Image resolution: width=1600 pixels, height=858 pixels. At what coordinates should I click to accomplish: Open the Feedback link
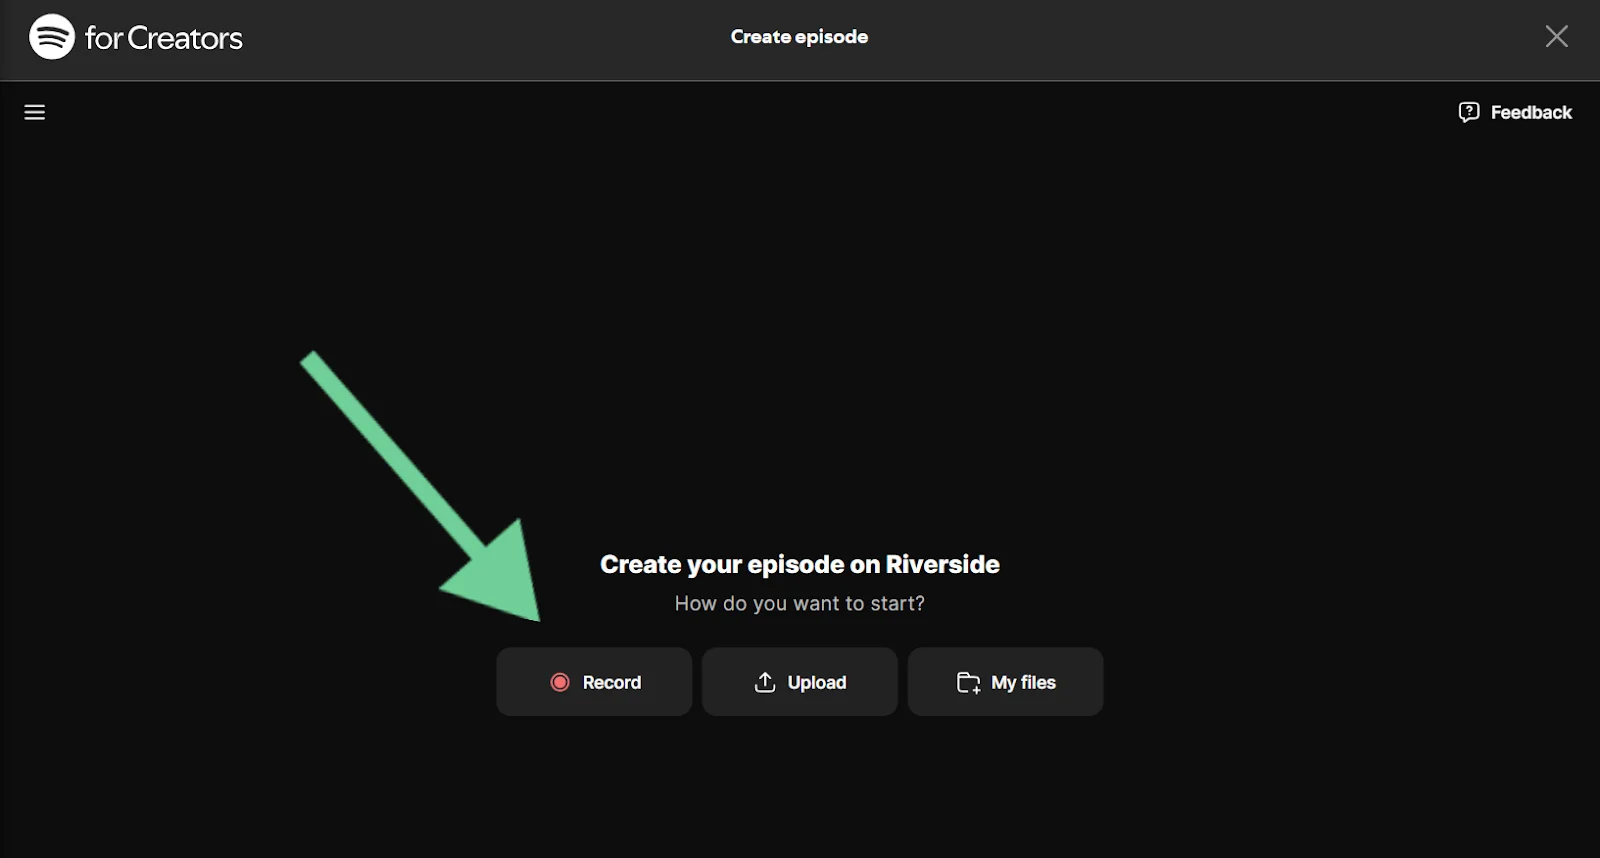click(x=1515, y=112)
